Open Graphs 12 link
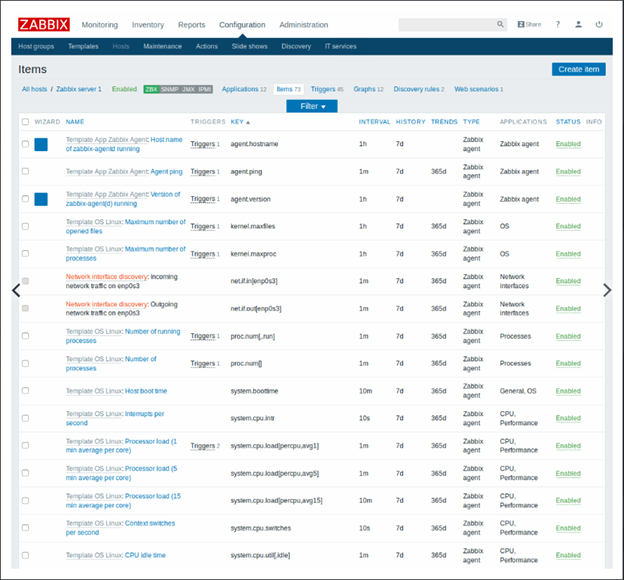 pyautogui.click(x=368, y=89)
